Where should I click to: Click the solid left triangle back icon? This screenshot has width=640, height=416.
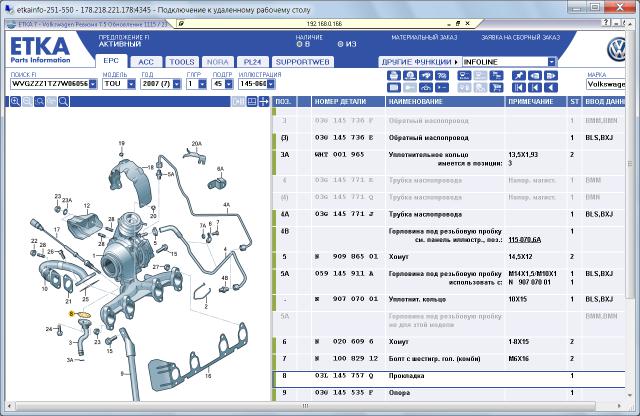coord(551,87)
